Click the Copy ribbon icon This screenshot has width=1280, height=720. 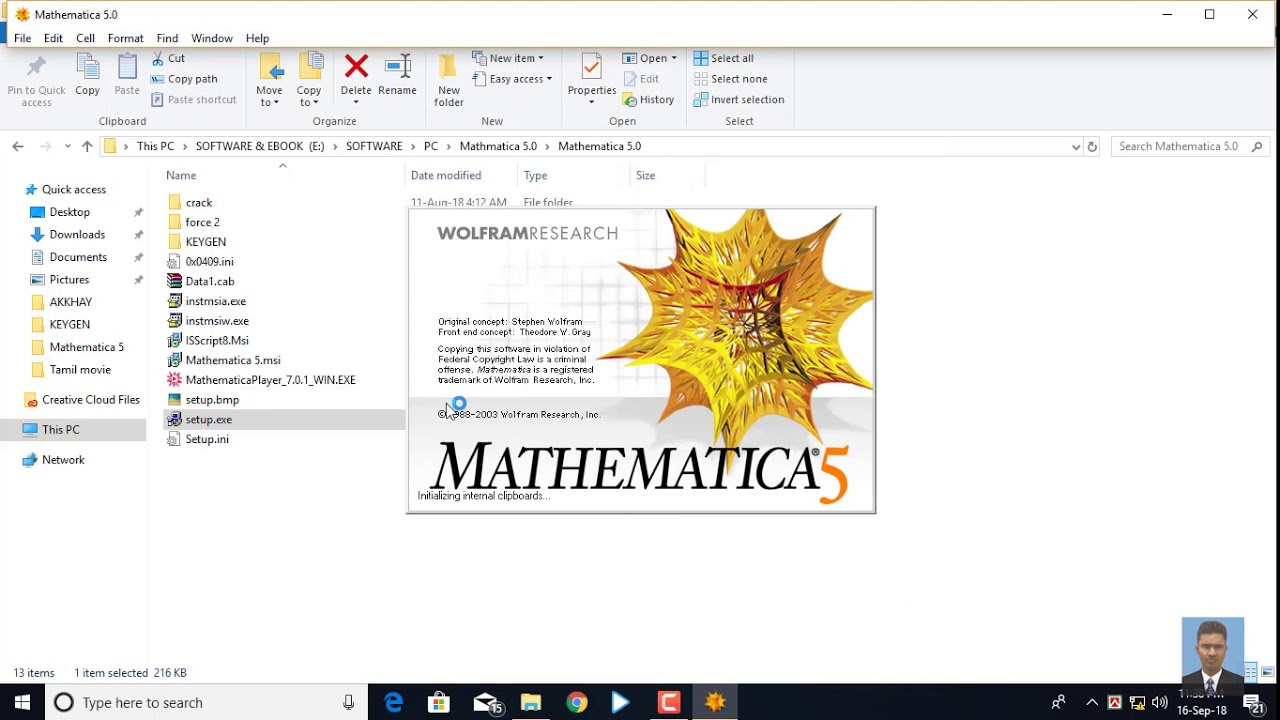click(x=88, y=68)
